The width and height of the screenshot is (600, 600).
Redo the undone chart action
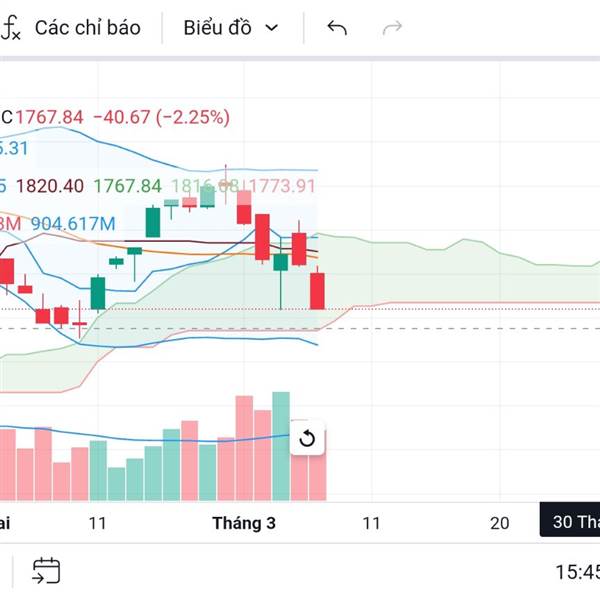tap(392, 28)
